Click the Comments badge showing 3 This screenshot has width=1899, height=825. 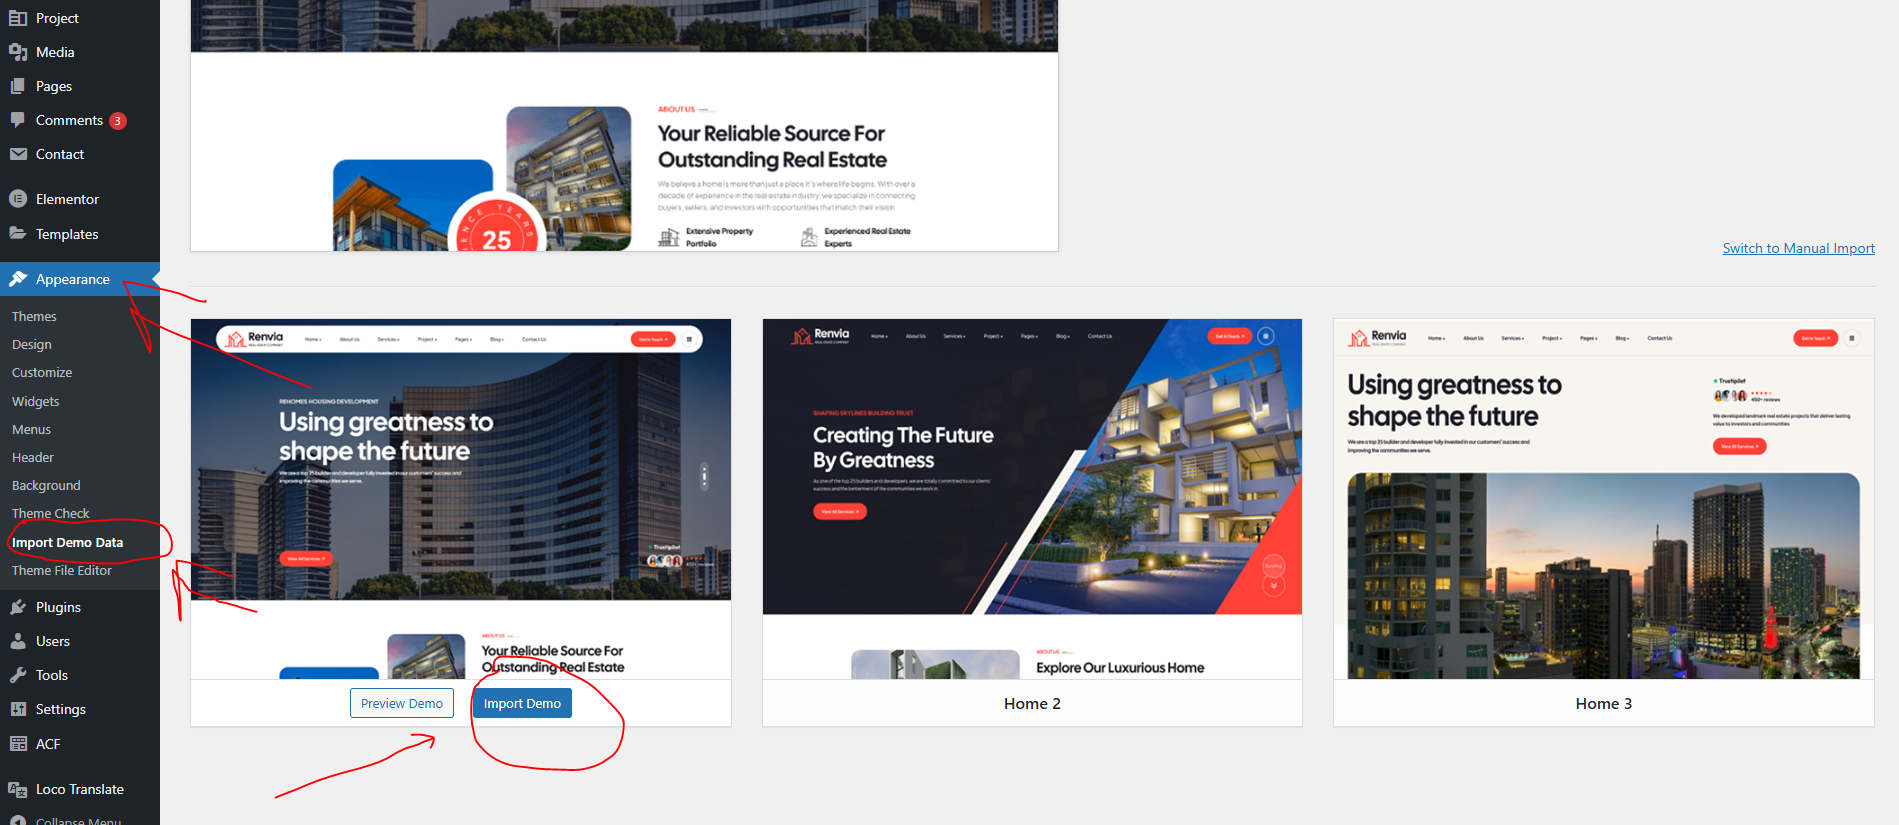click(x=118, y=121)
